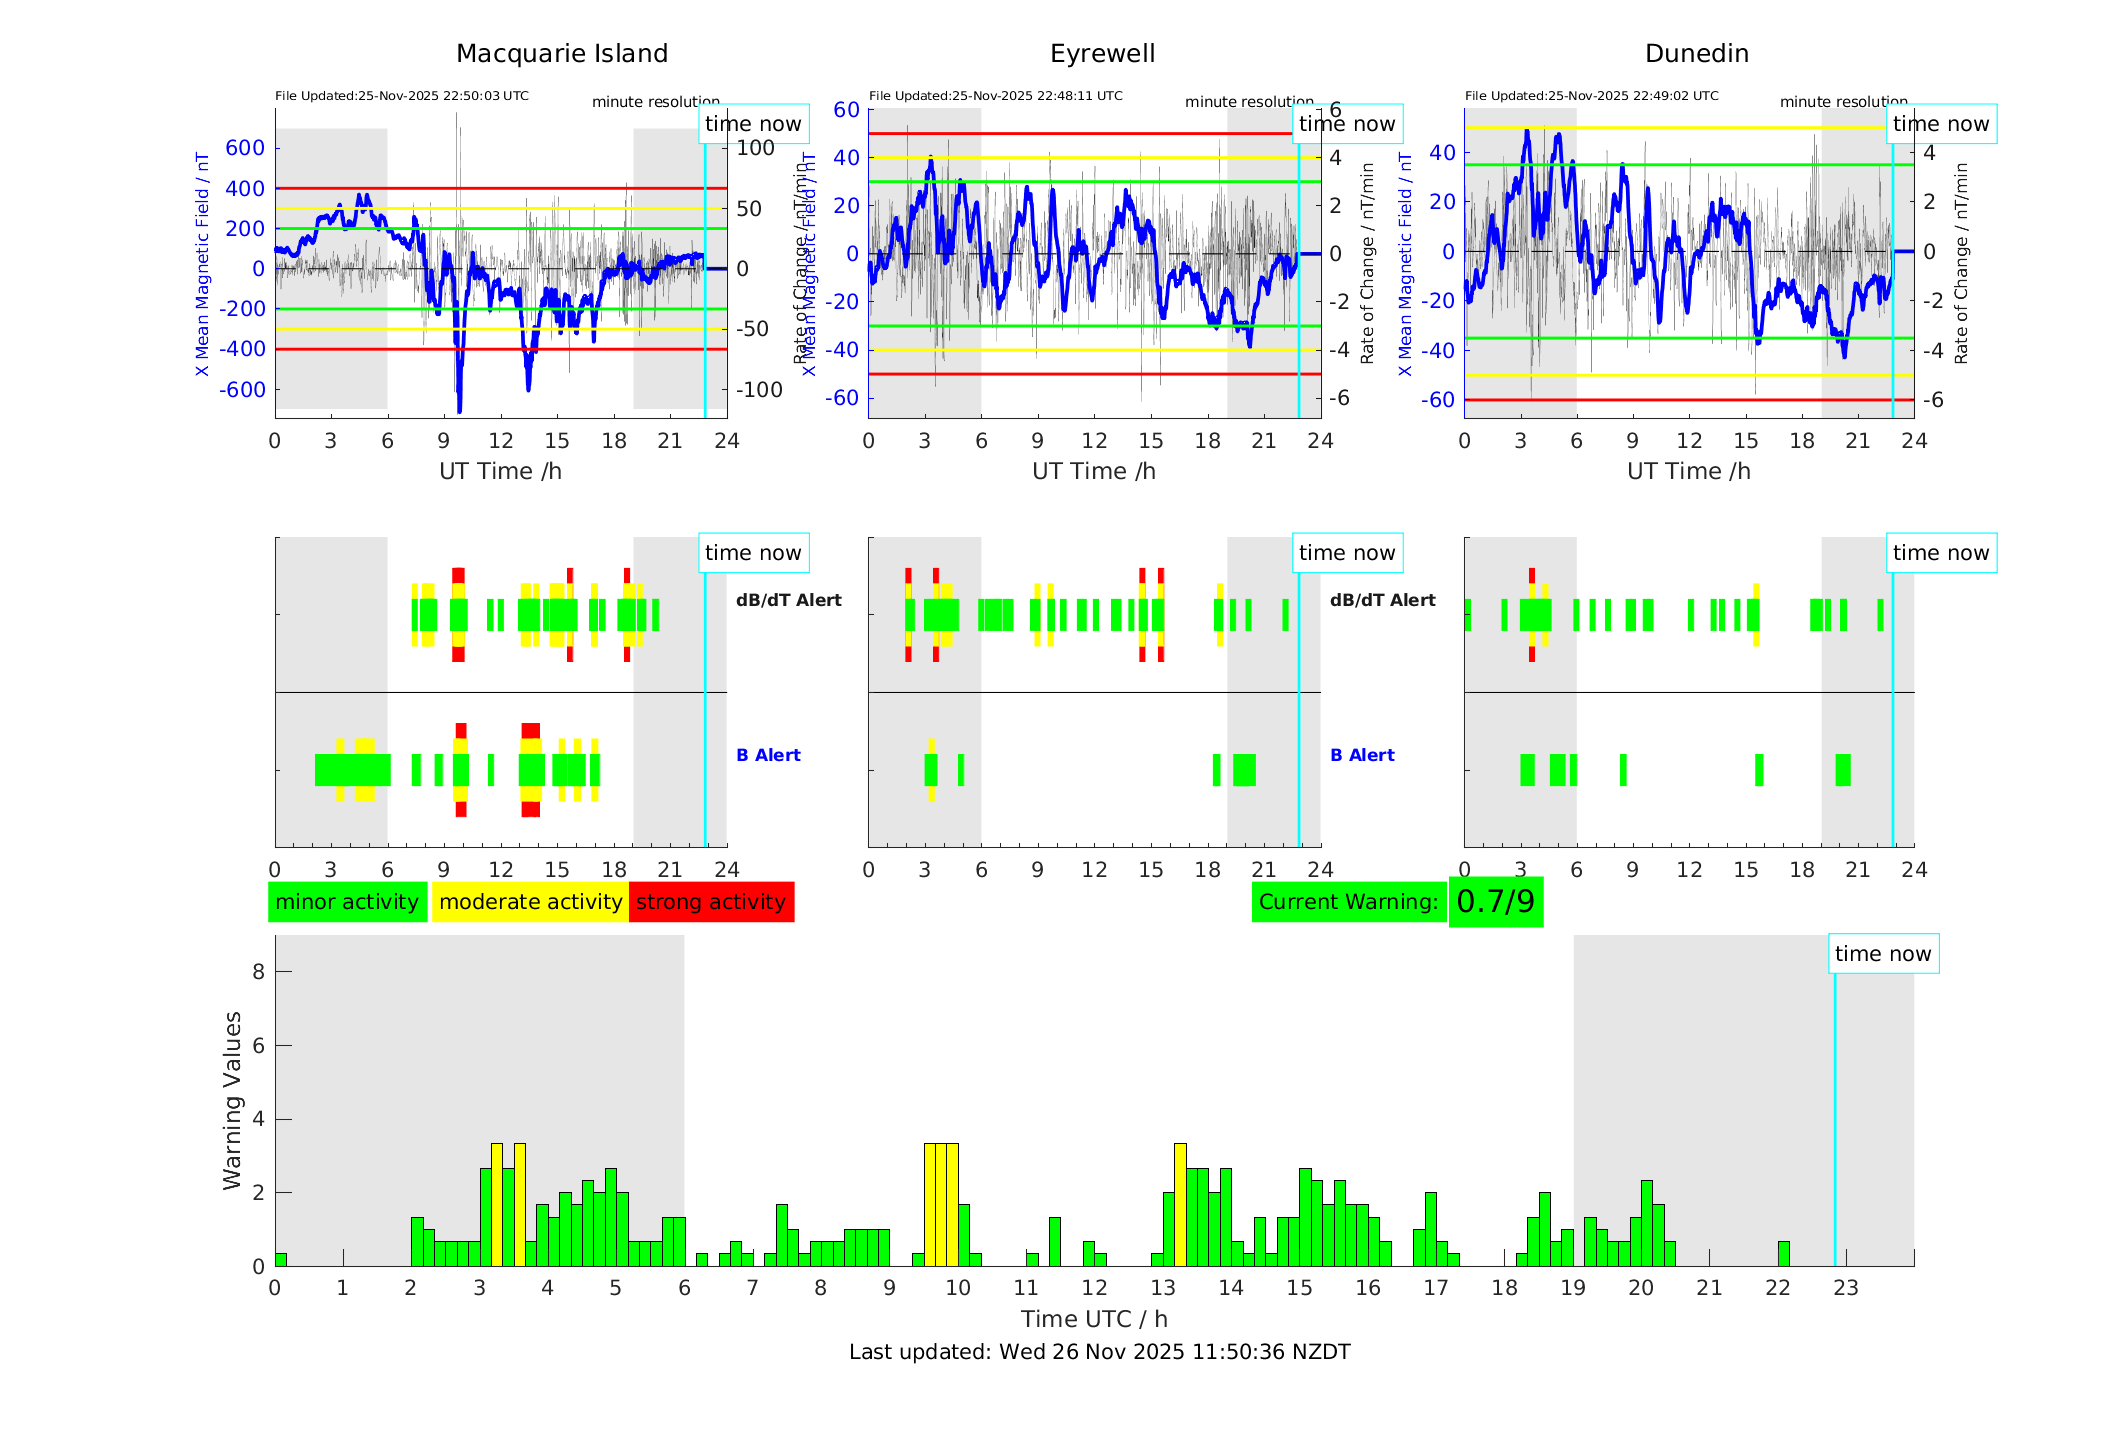Click the Dunedin chart title
This screenshot has height=1437, width=2117.
pyautogui.click(x=1696, y=54)
